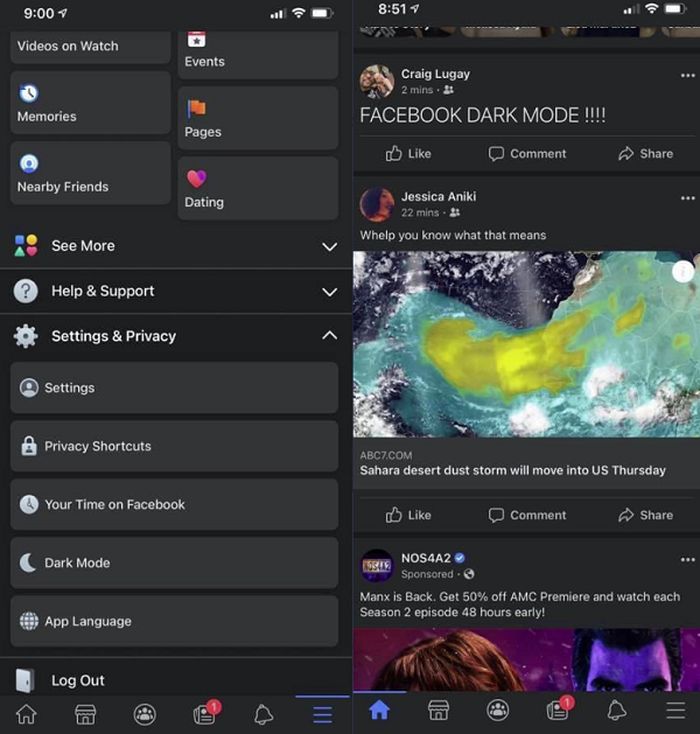Open Dark Mode setting
The width and height of the screenshot is (700, 734).
pyautogui.click(x=174, y=563)
